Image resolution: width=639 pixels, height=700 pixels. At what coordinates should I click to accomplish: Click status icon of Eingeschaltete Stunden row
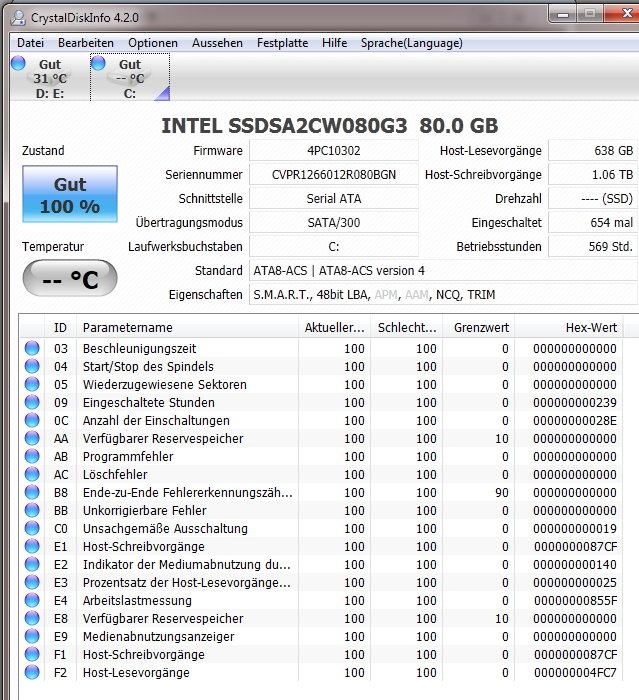[32, 402]
